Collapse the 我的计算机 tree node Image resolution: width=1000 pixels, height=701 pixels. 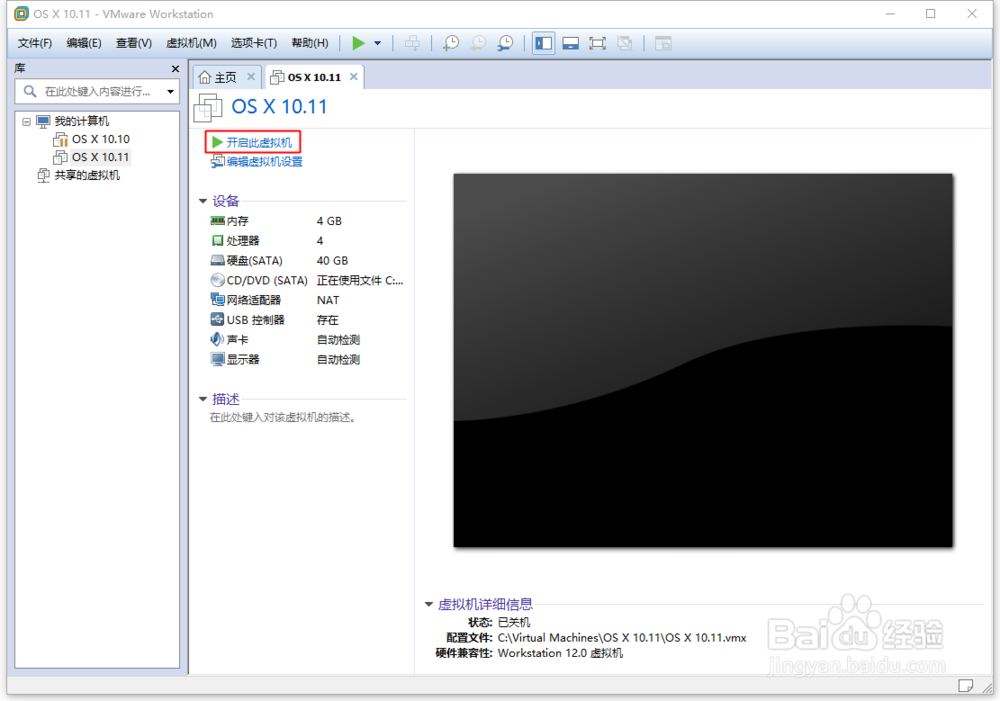coord(26,121)
